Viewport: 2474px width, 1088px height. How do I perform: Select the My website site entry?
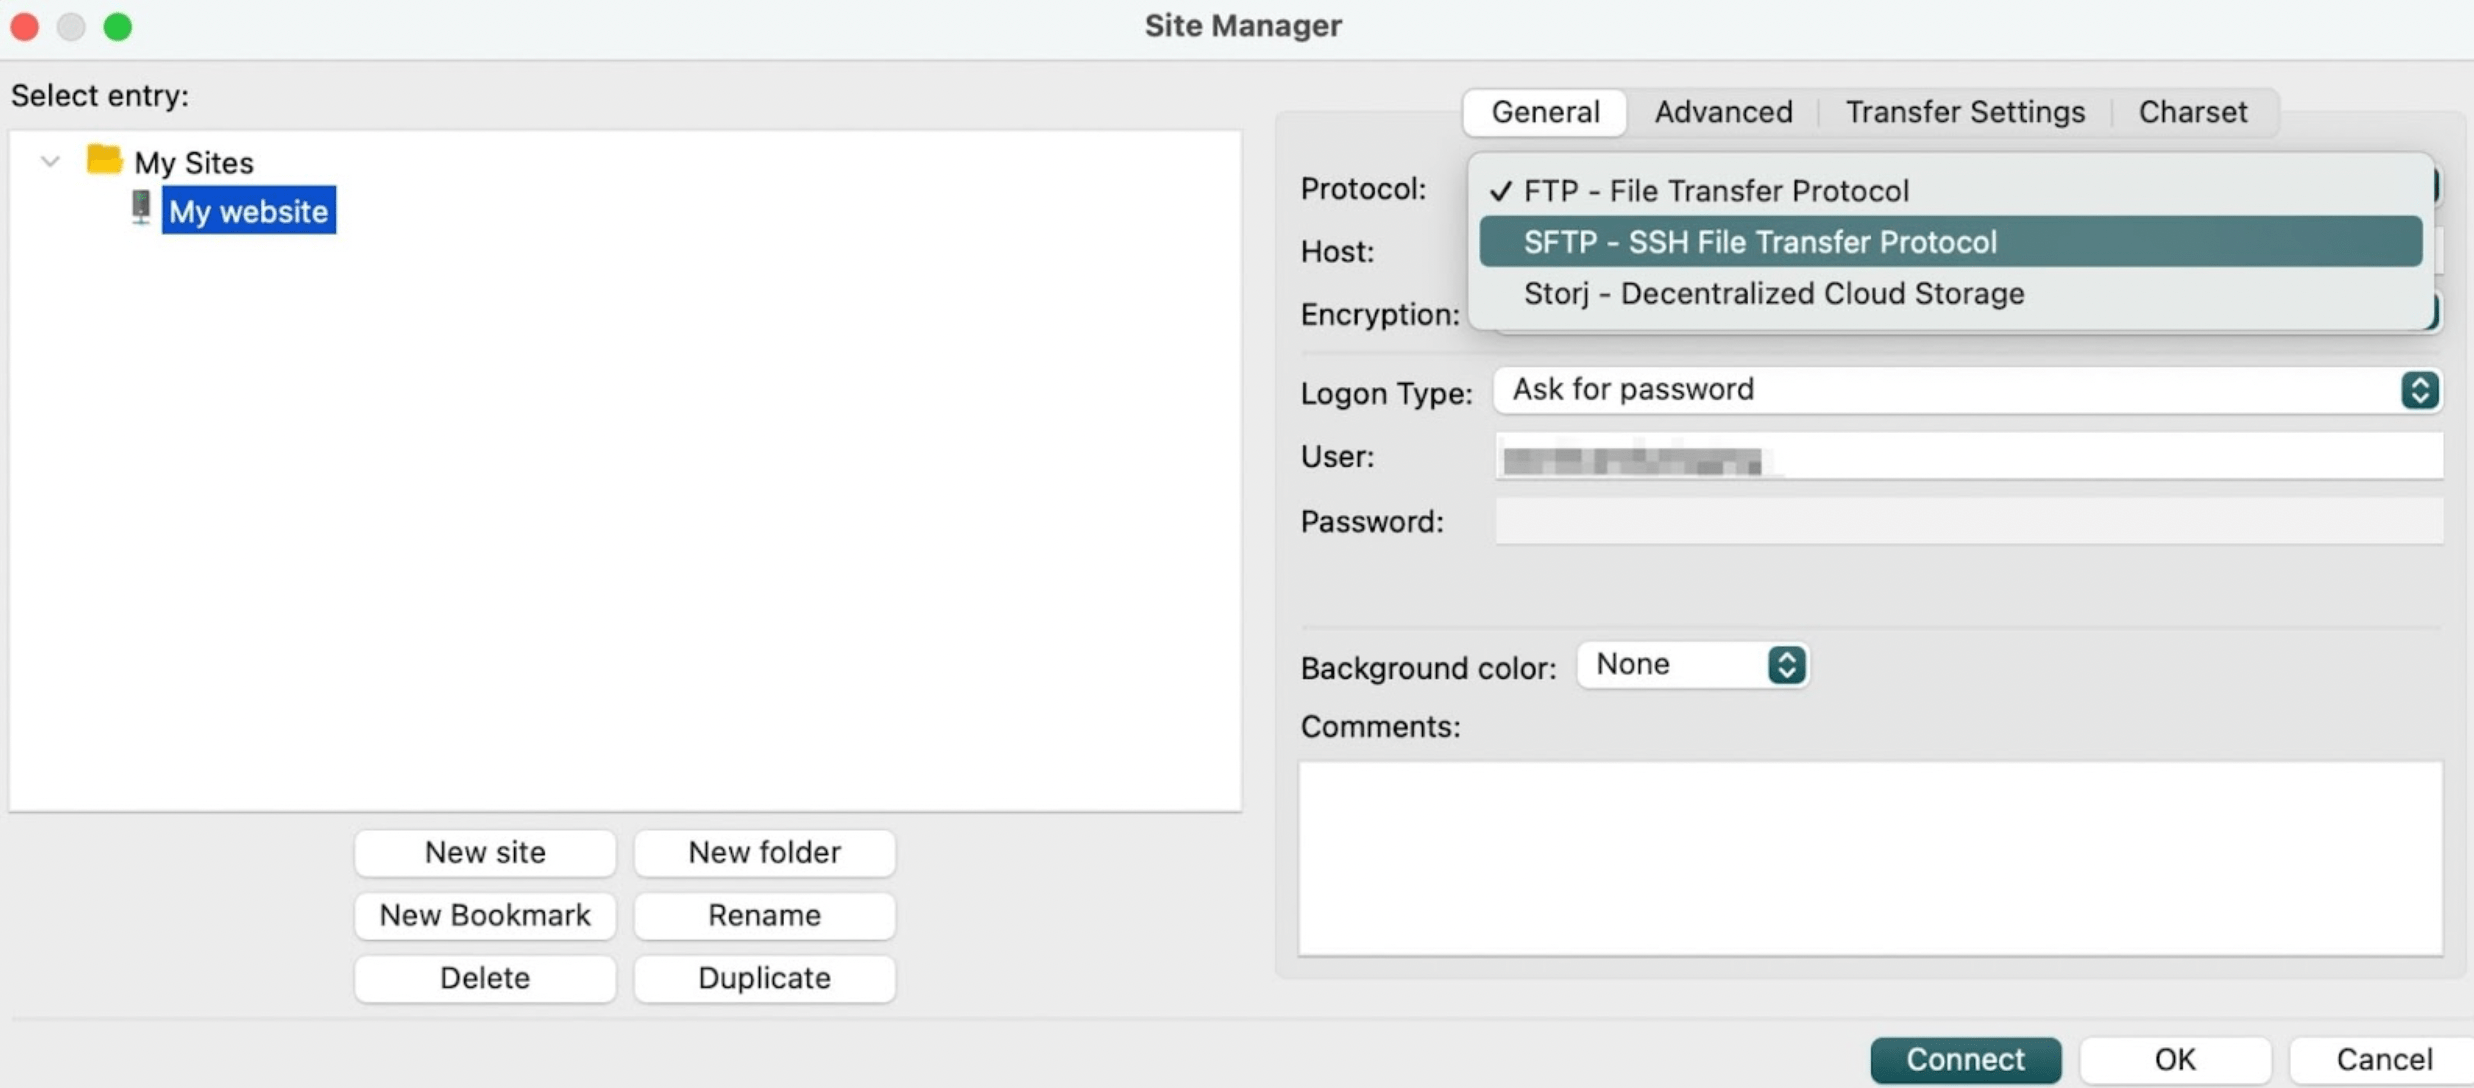[x=248, y=210]
